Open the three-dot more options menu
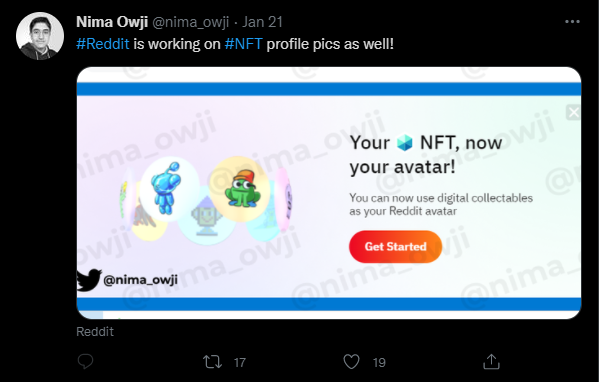 pyautogui.click(x=572, y=22)
